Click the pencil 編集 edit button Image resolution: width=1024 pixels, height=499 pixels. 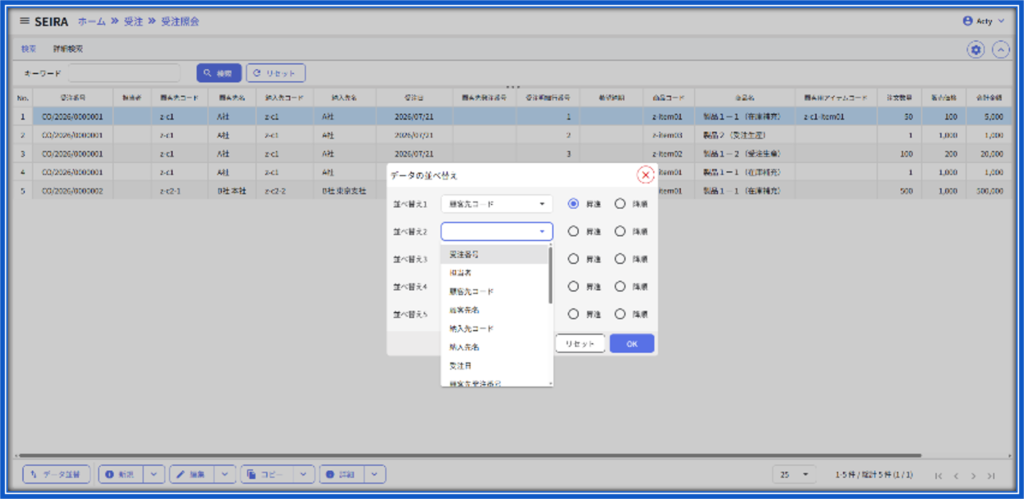click(x=189, y=474)
